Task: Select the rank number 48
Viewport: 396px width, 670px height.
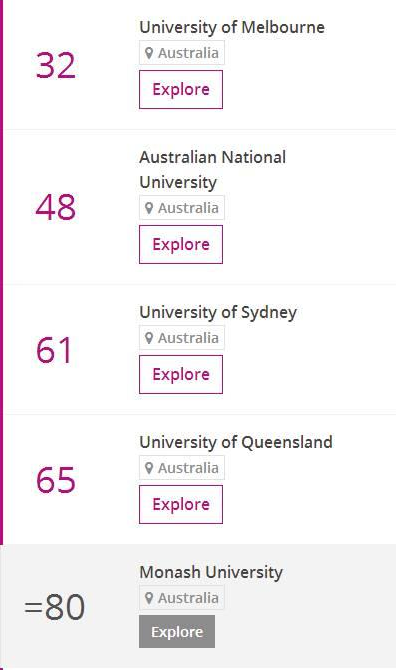Action: [x=56, y=207]
